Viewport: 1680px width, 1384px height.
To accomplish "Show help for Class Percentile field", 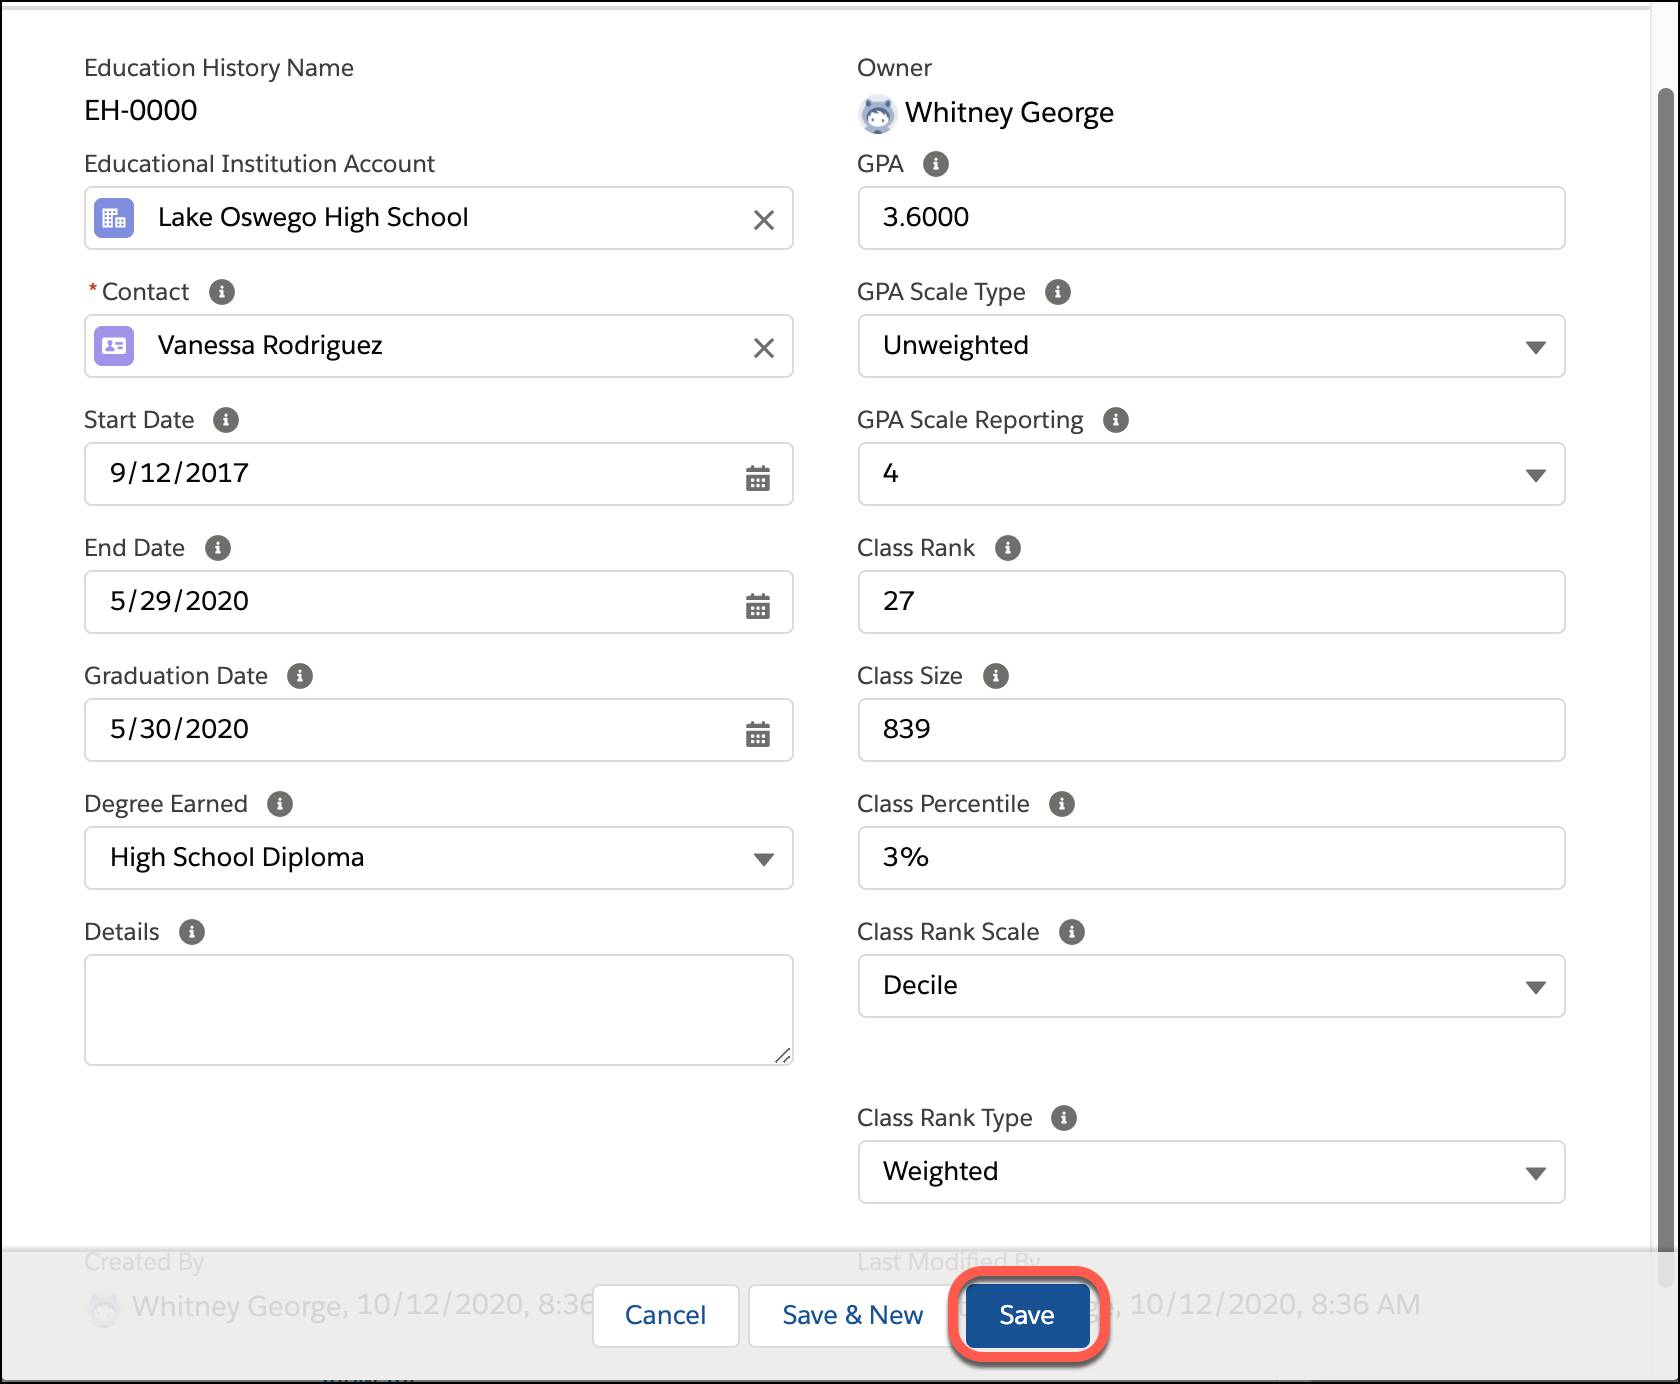I will [1062, 804].
